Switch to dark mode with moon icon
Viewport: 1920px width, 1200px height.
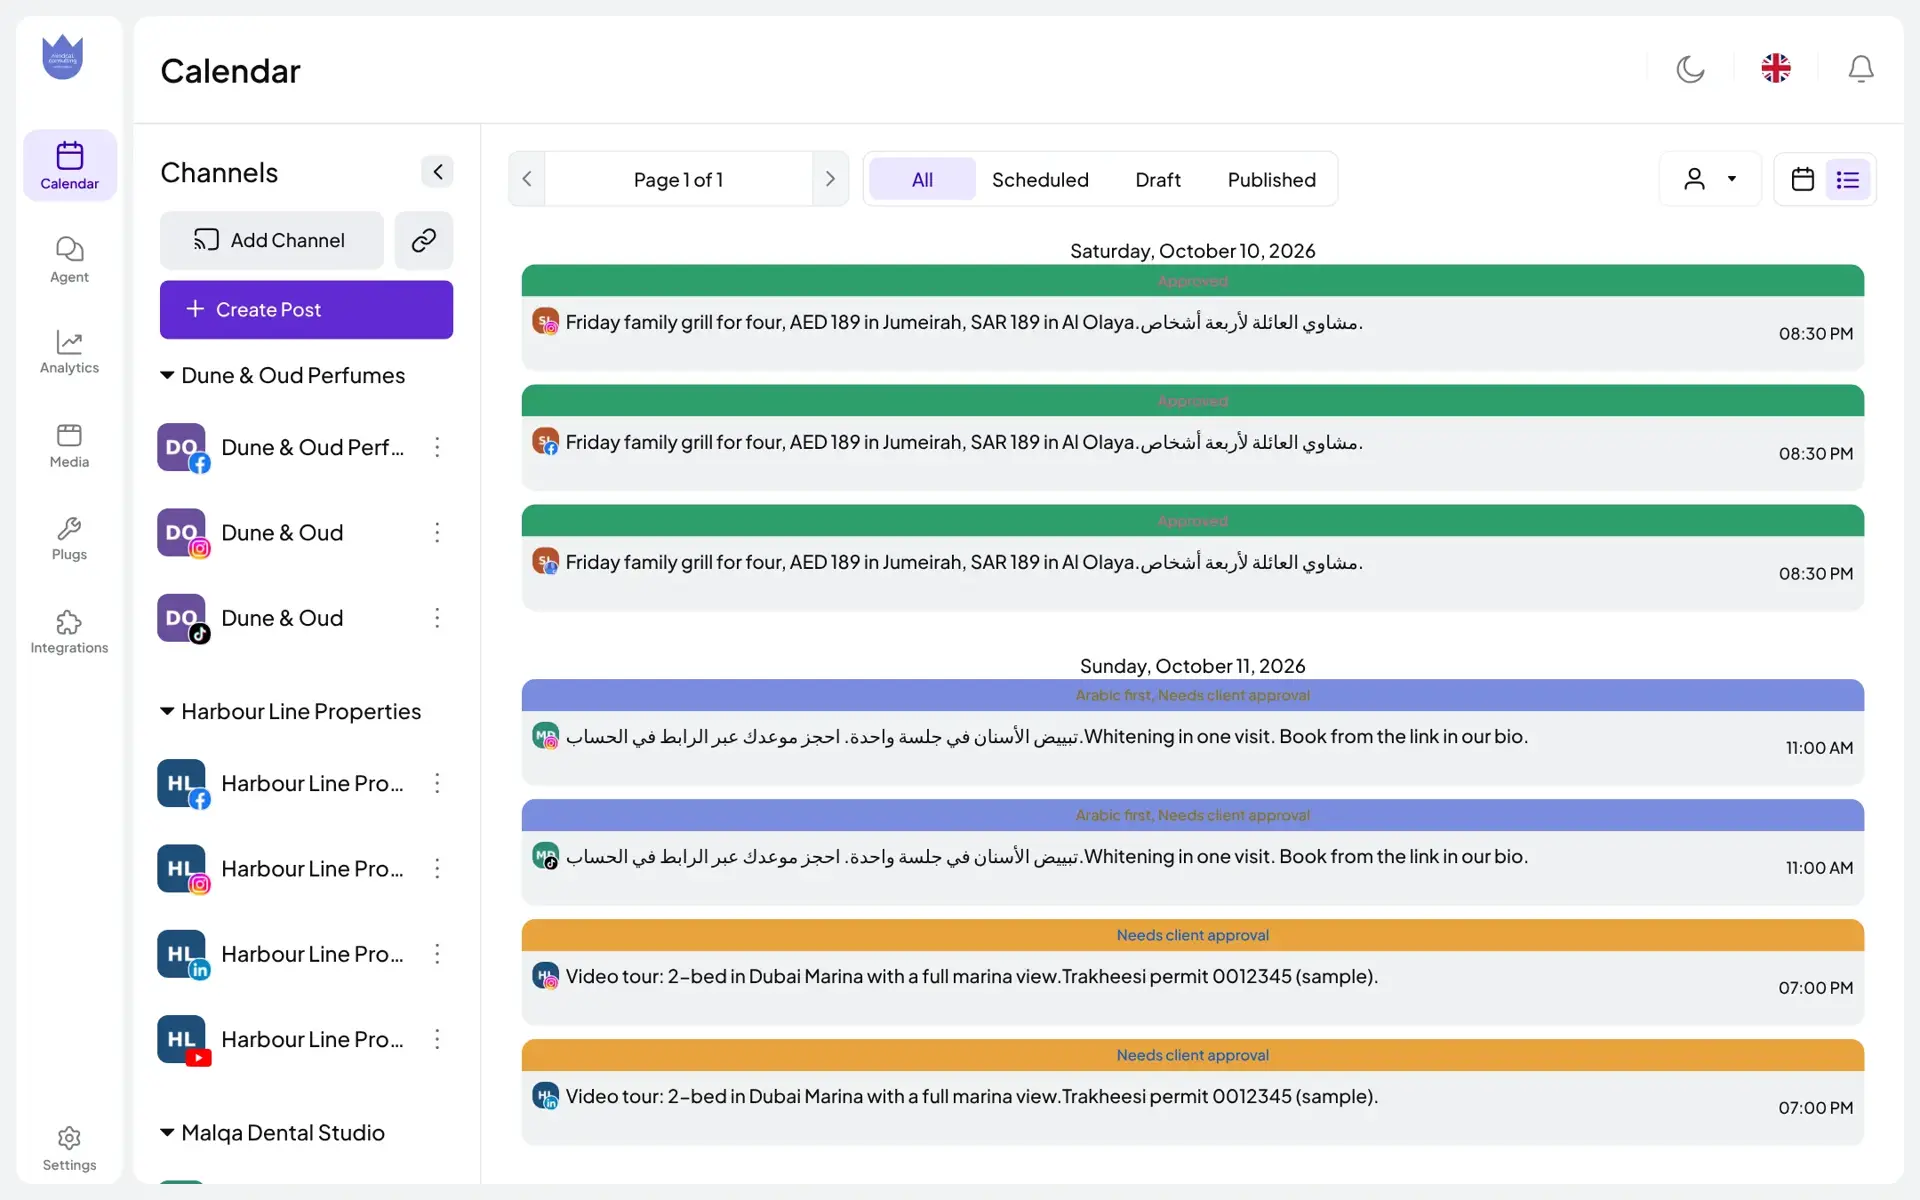coord(1690,69)
